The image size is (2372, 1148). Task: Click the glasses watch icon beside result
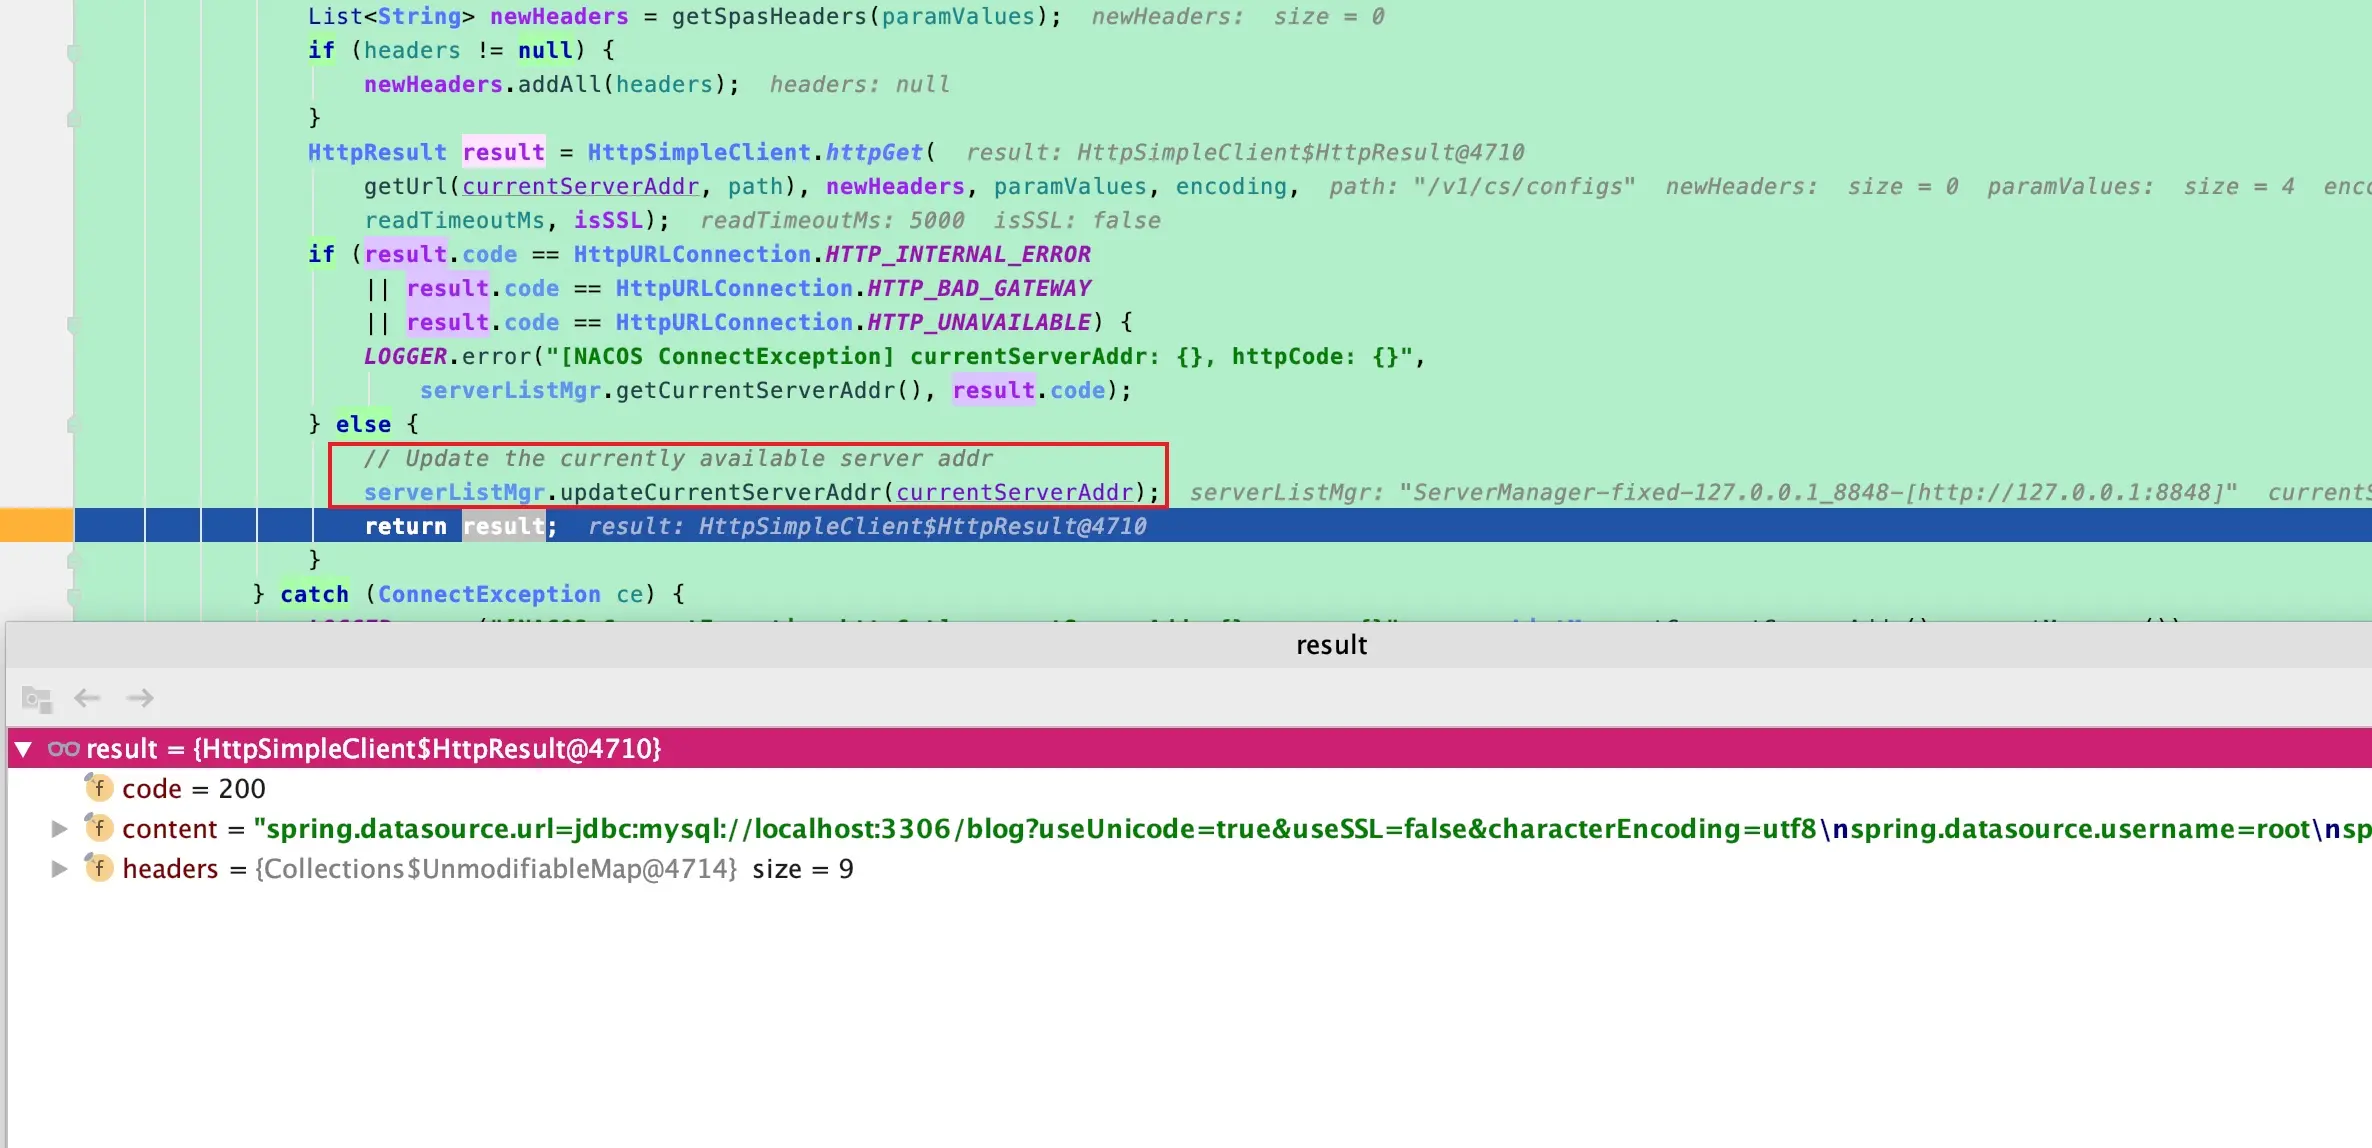point(63,749)
